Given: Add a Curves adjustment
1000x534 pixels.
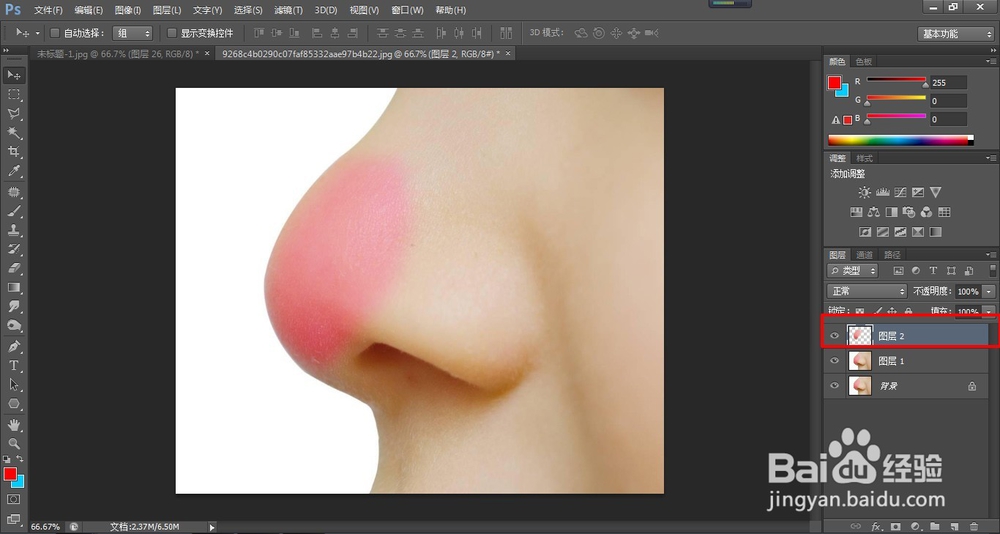Looking at the screenshot, I should click(900, 192).
